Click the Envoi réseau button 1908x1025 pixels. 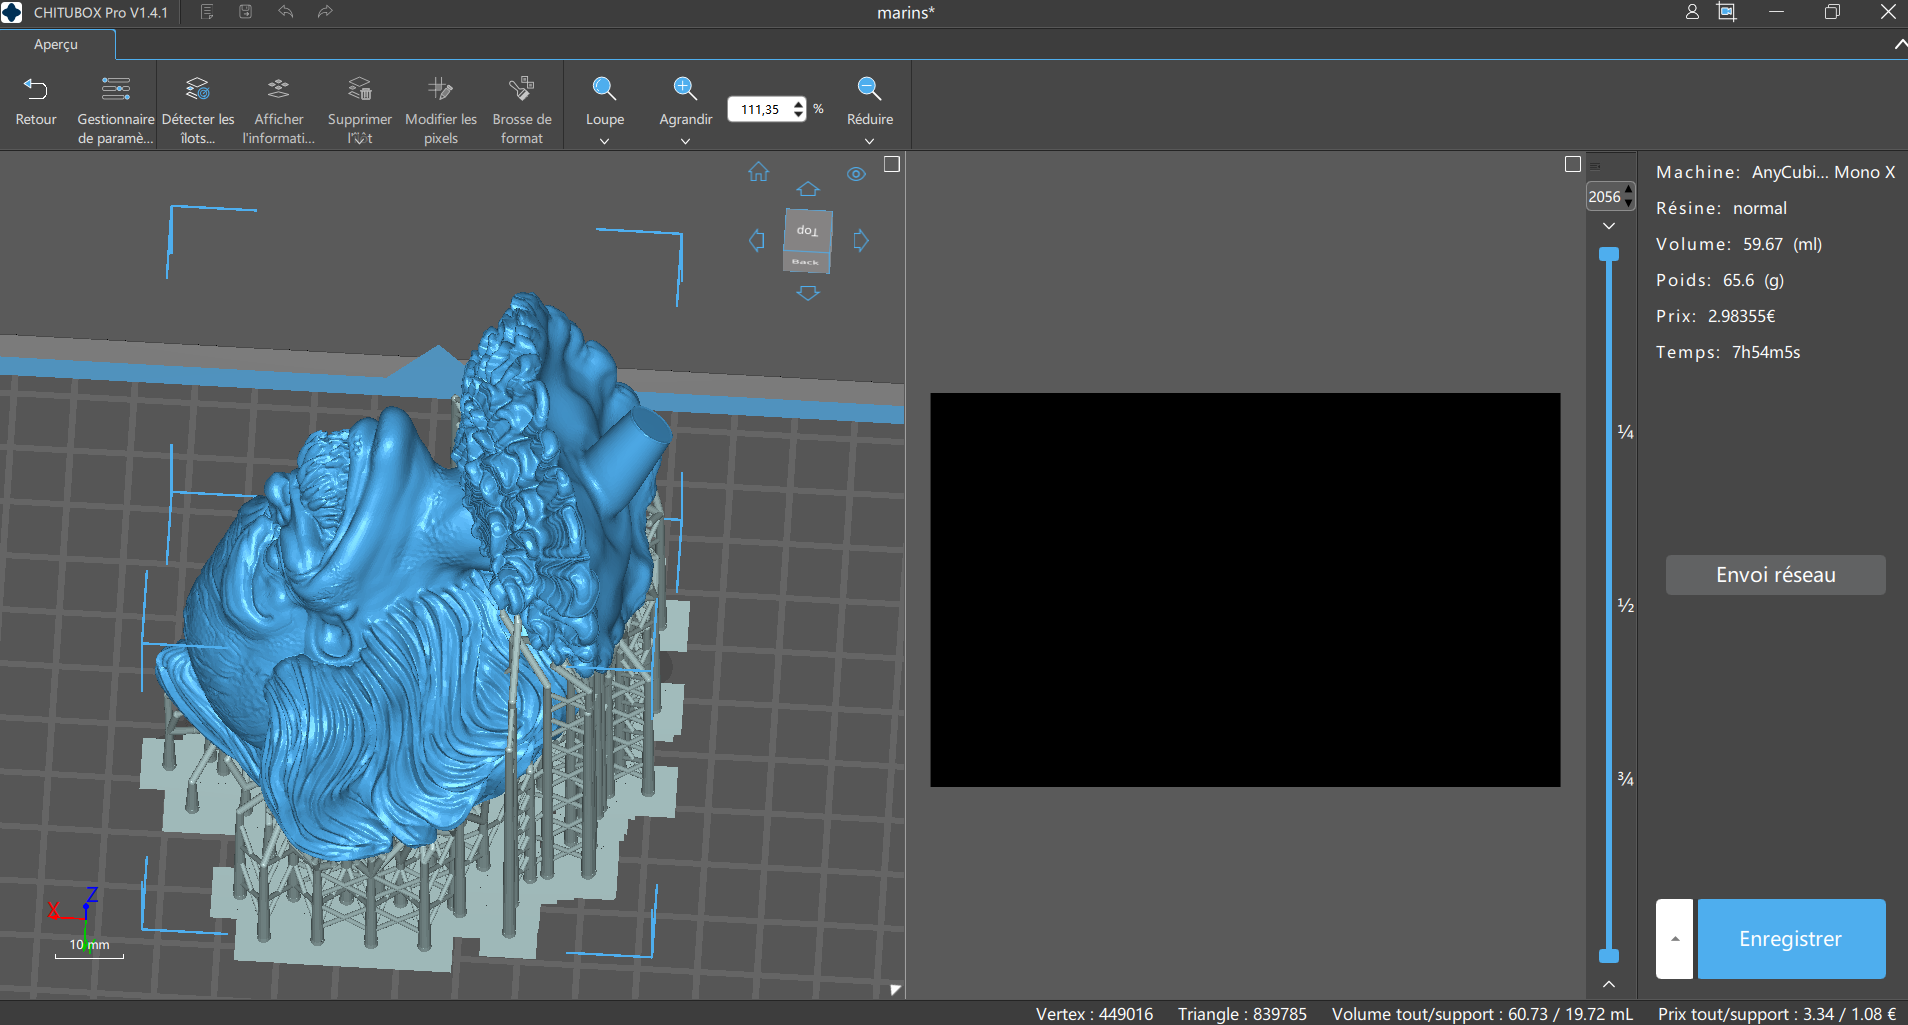[1775, 575]
